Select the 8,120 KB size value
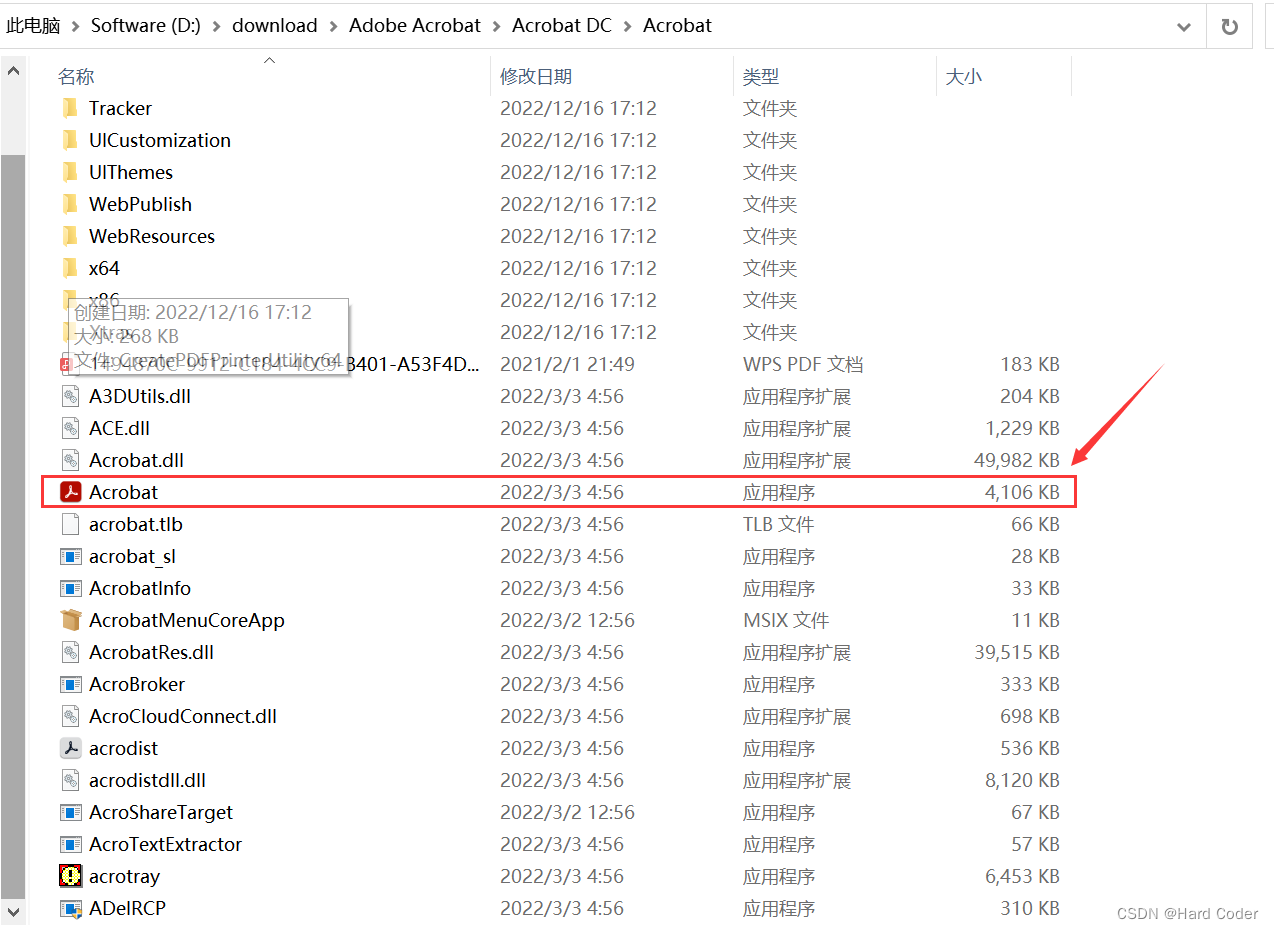The width and height of the screenshot is (1274, 929). pos(1022,780)
